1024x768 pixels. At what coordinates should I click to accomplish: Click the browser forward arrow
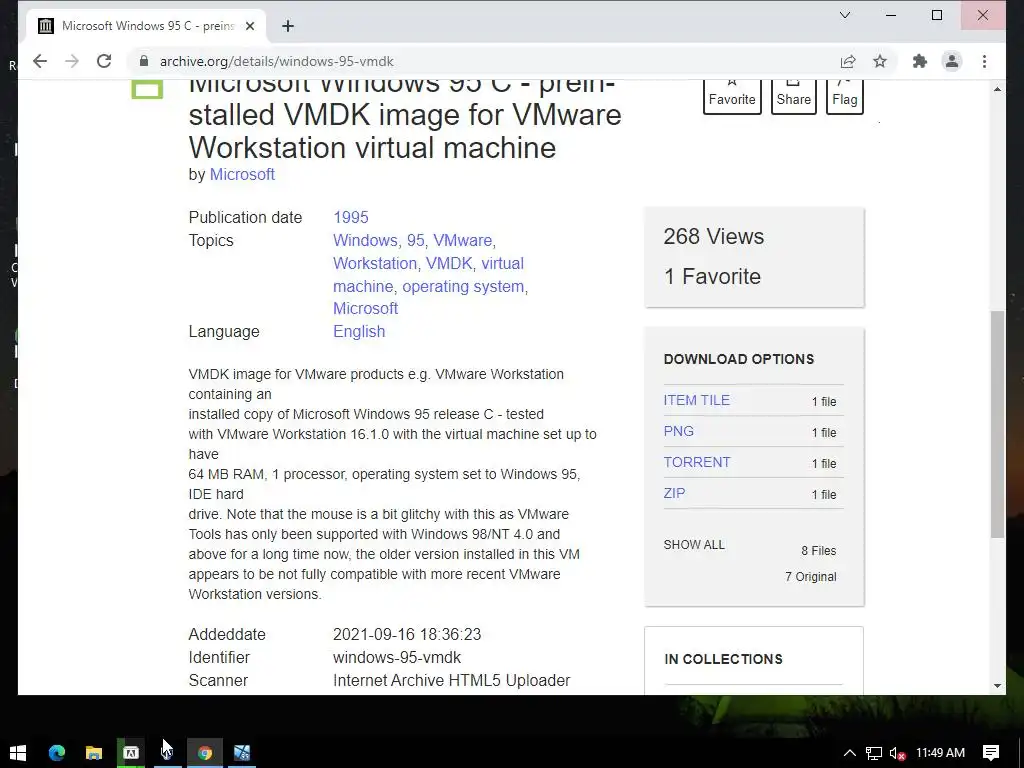[x=72, y=61]
